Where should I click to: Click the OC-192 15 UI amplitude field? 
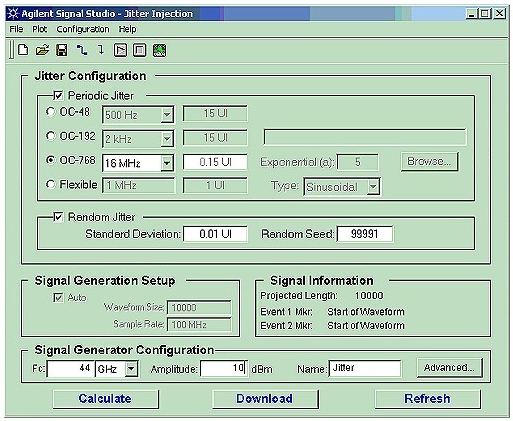pos(215,138)
